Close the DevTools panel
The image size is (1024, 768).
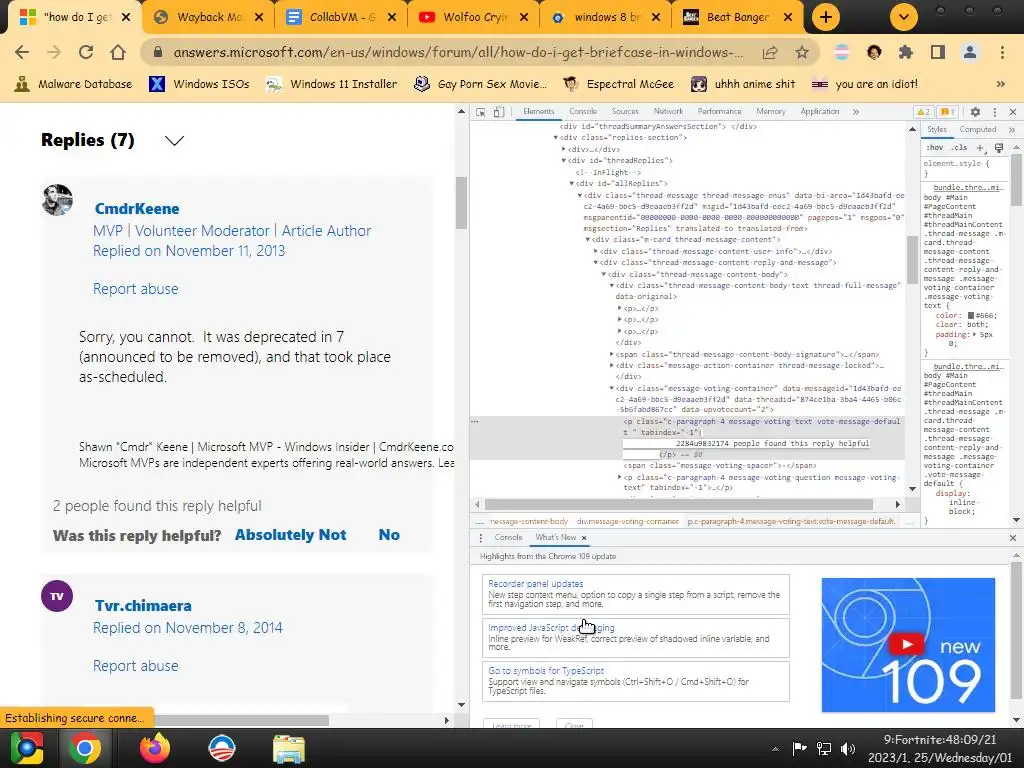point(1013,112)
